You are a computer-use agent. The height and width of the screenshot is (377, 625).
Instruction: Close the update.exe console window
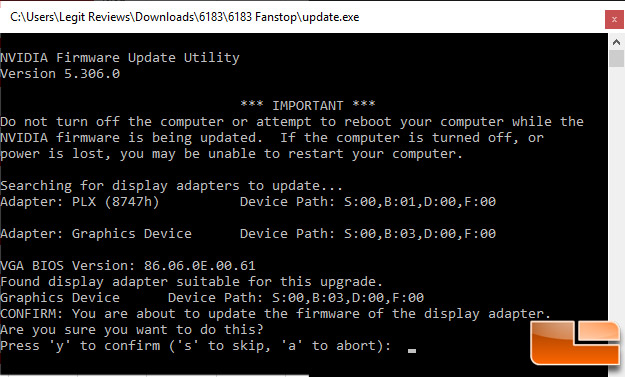tap(614, 20)
